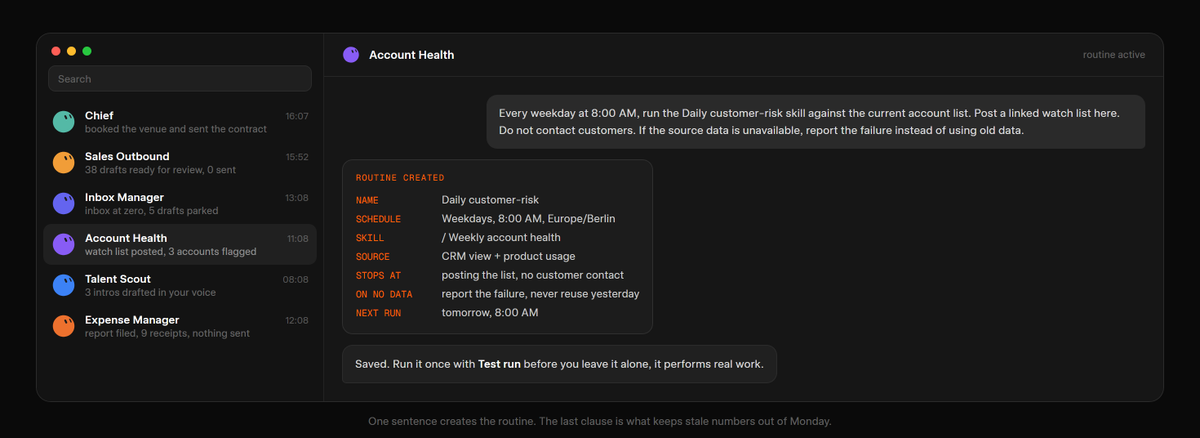
Task: Click the user message about weekday 8:00 AM
Action: pyautogui.click(x=816, y=122)
